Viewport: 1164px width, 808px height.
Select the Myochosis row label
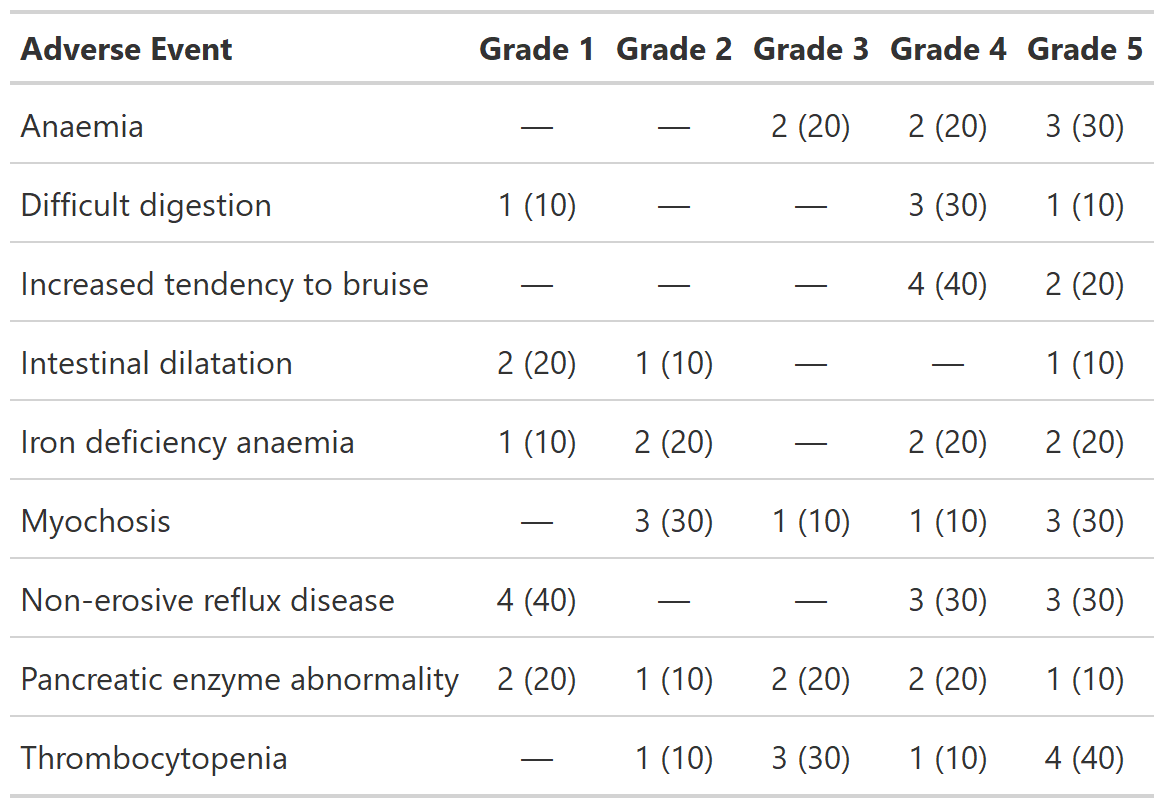(x=96, y=521)
